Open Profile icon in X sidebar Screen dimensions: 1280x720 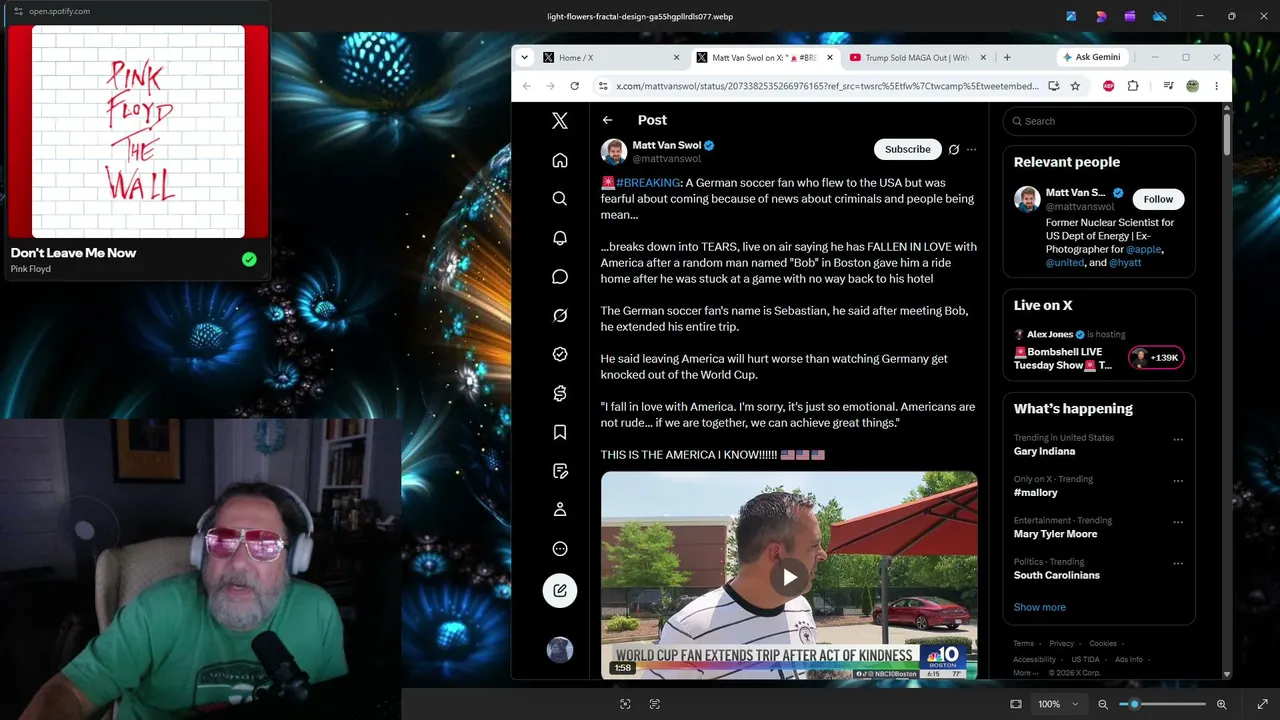click(560, 509)
